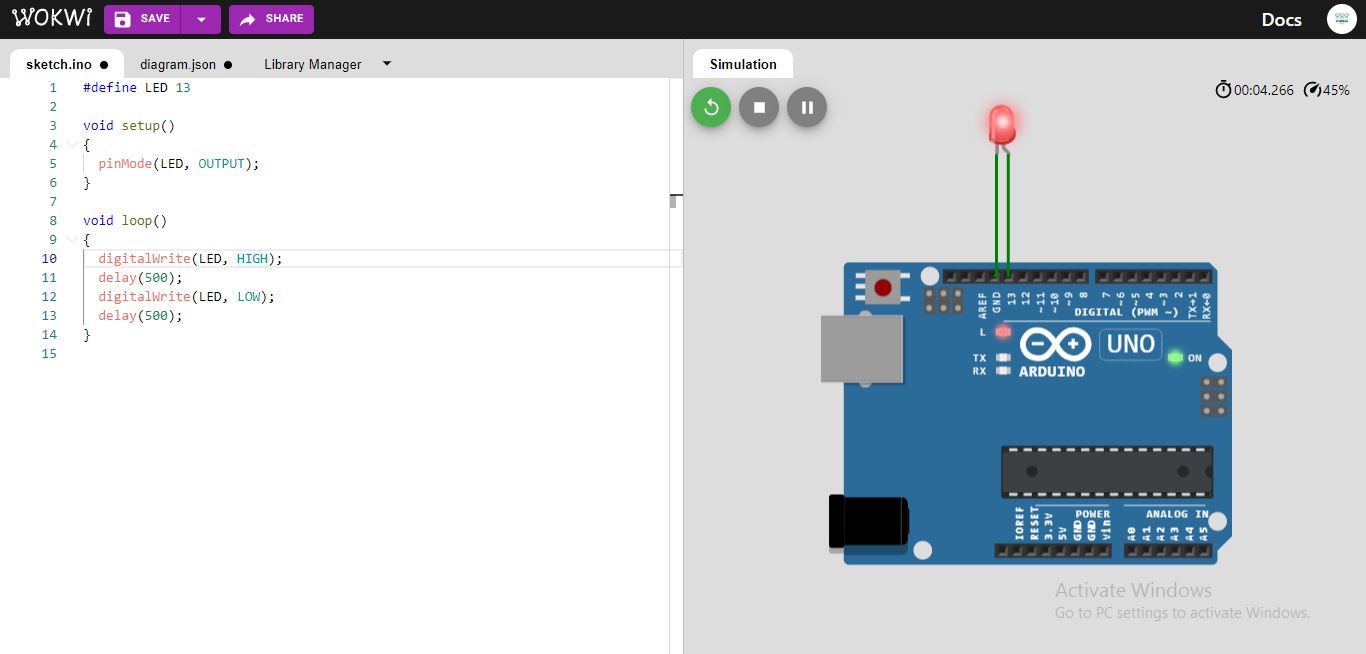Click the editor scrollbar thumb
1366x654 pixels.
(x=674, y=200)
